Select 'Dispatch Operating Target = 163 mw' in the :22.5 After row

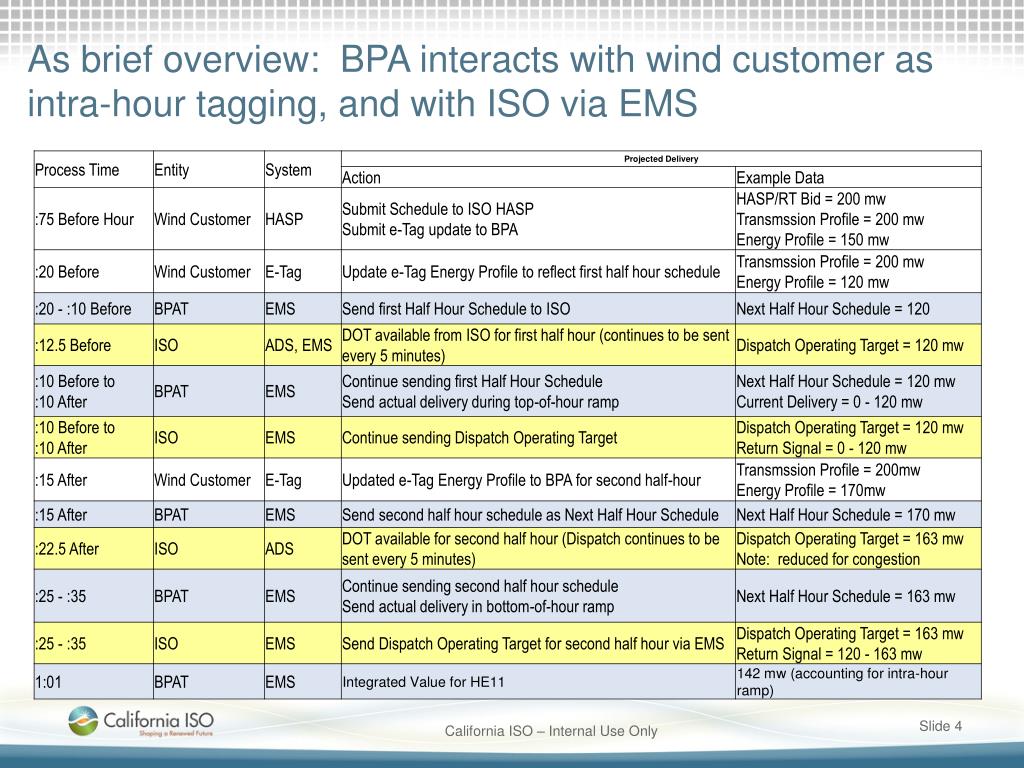pos(850,539)
